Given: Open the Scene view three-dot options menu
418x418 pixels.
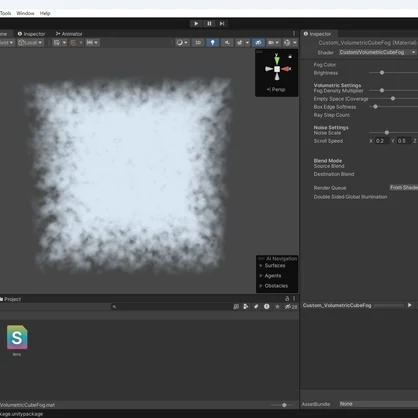Looking at the screenshot, I should tap(294, 34).
